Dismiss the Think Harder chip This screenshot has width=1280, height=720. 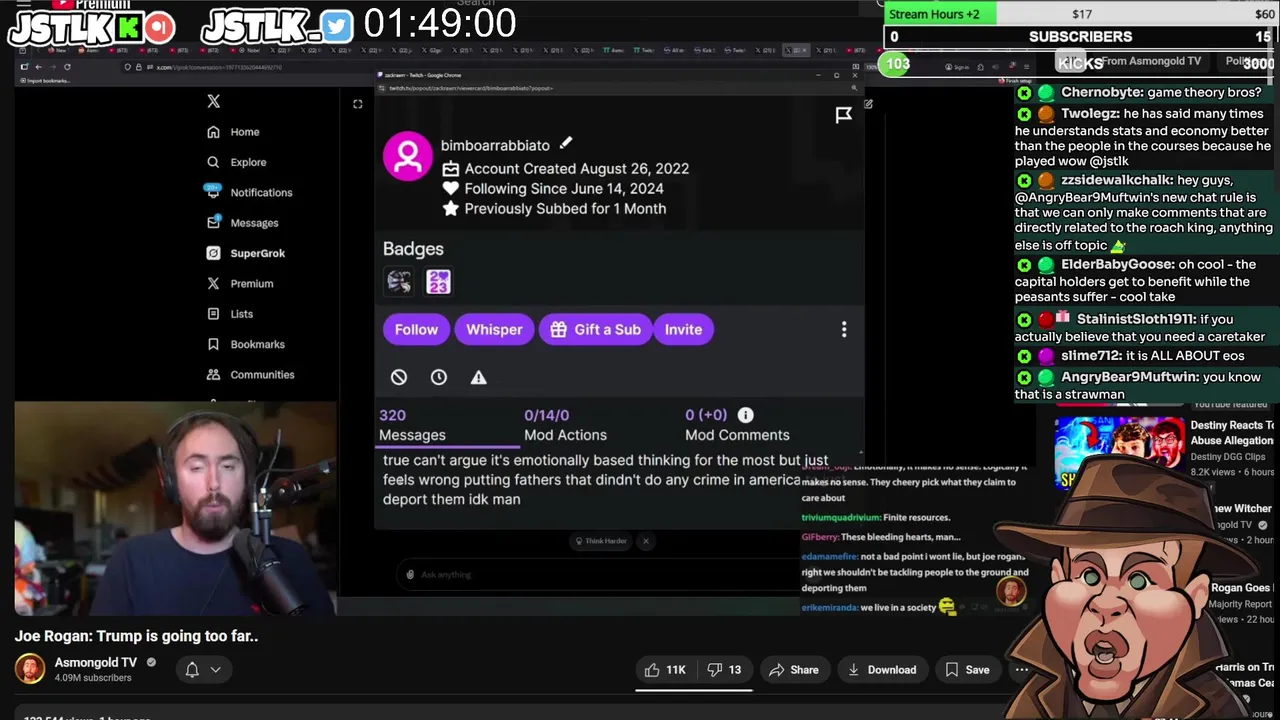[645, 541]
